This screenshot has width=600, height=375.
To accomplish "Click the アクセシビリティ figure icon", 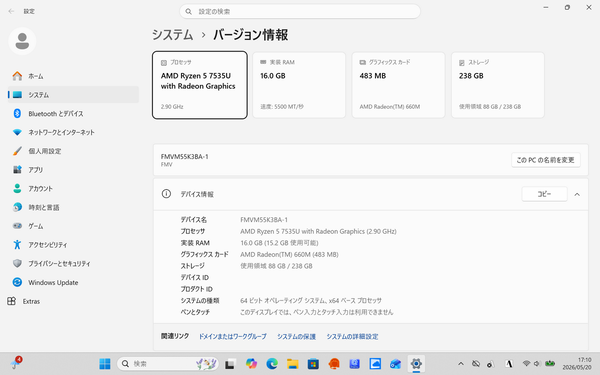I will coord(17,245).
